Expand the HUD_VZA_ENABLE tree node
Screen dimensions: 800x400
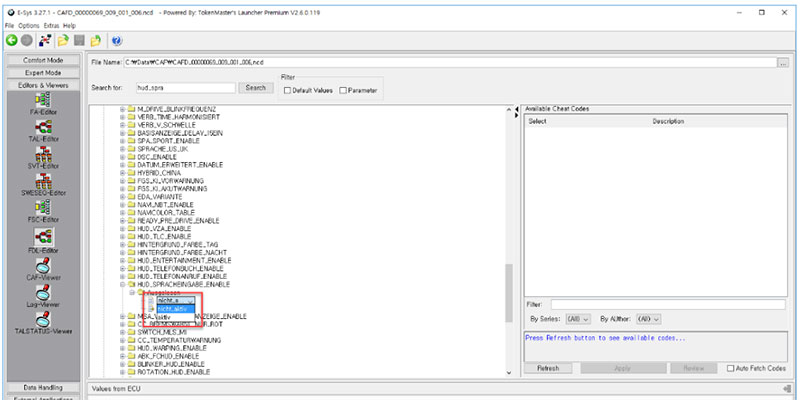(x=122, y=229)
